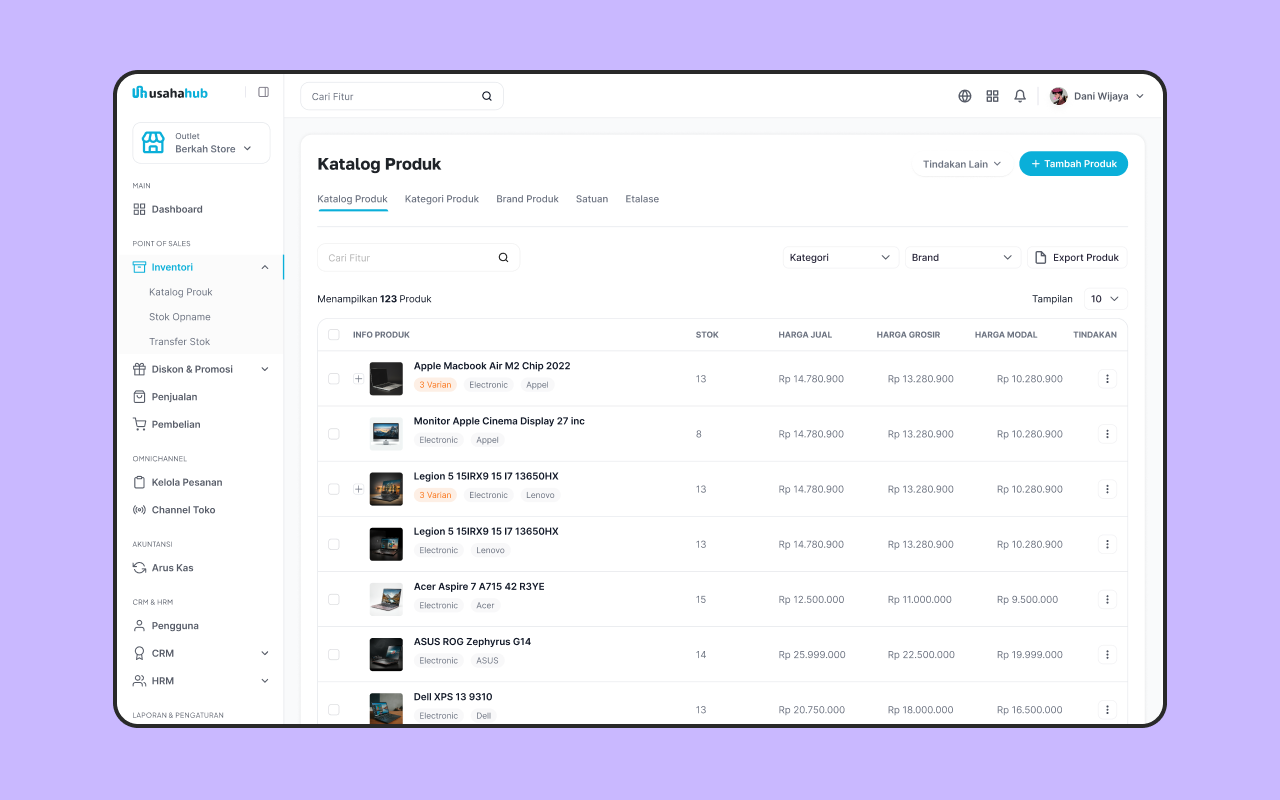
Task: Open the Outlet Berkah Store dropdown
Action: pyautogui.click(x=201, y=143)
